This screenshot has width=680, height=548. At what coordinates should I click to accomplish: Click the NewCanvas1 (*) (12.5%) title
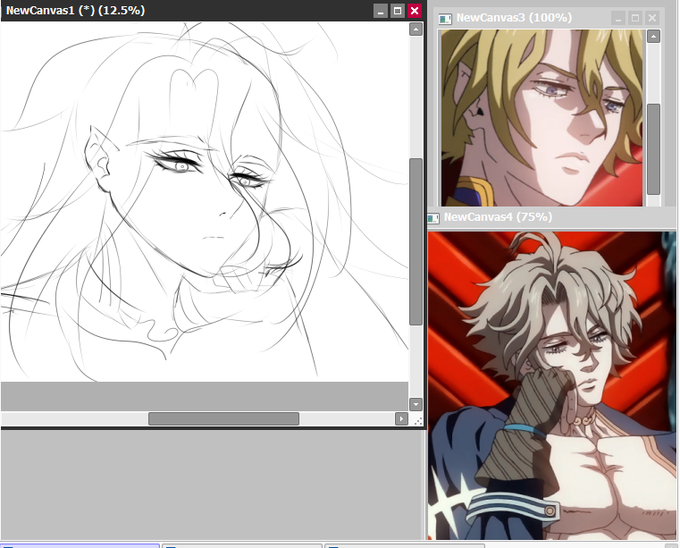point(75,10)
